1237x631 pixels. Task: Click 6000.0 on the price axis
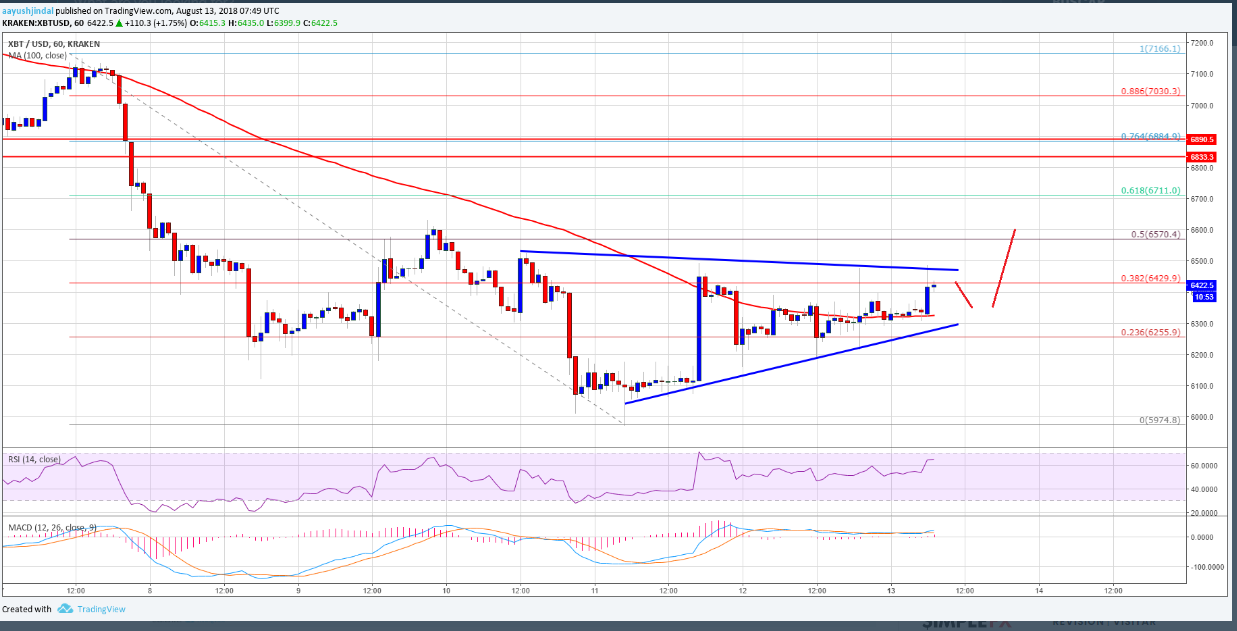pos(1203,417)
